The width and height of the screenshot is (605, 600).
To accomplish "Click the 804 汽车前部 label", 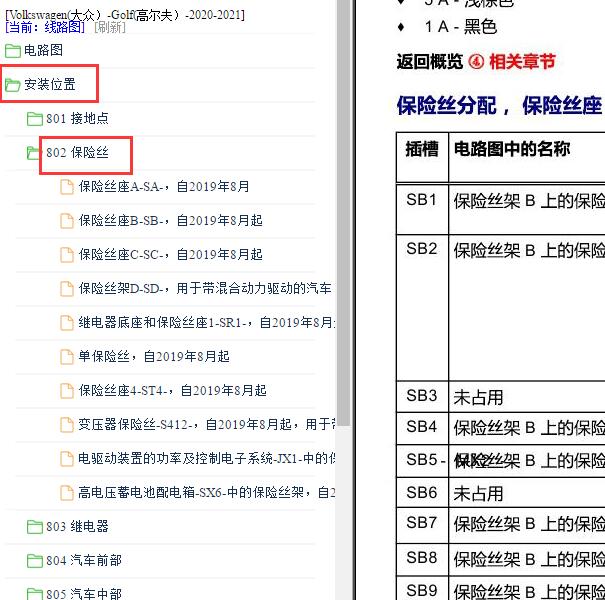I will tap(84, 560).
